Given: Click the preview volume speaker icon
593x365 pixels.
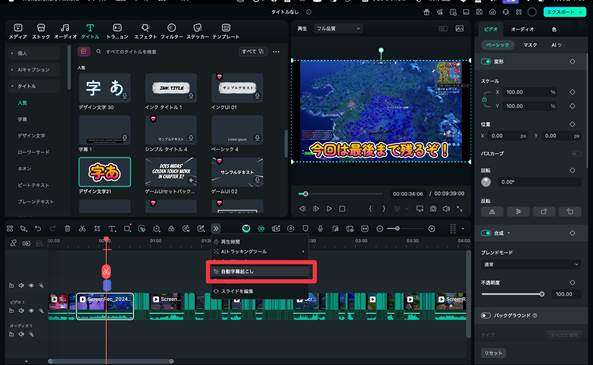Looking at the screenshot, I should [x=446, y=208].
